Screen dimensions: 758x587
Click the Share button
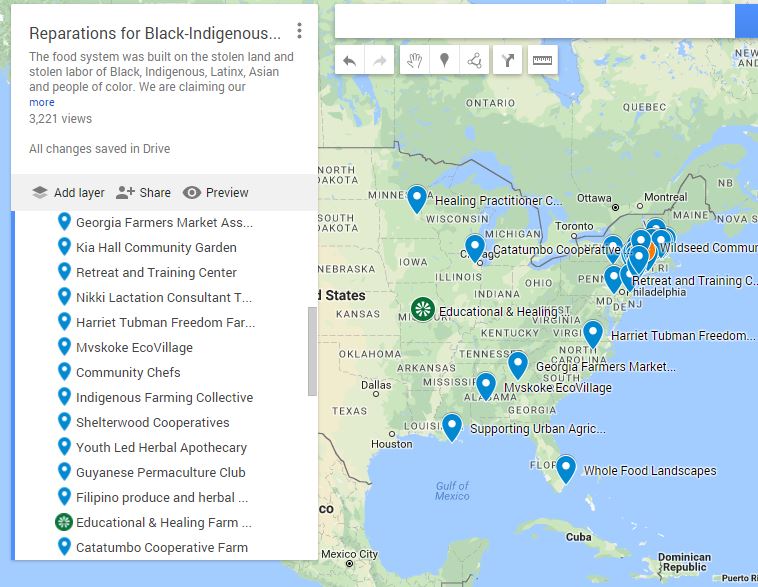143,192
